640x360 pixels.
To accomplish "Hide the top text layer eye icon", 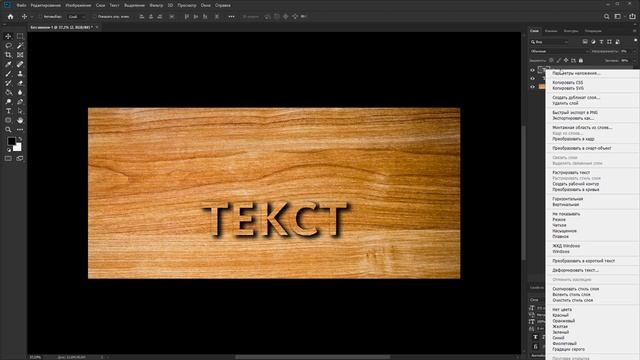I will 532,70.
